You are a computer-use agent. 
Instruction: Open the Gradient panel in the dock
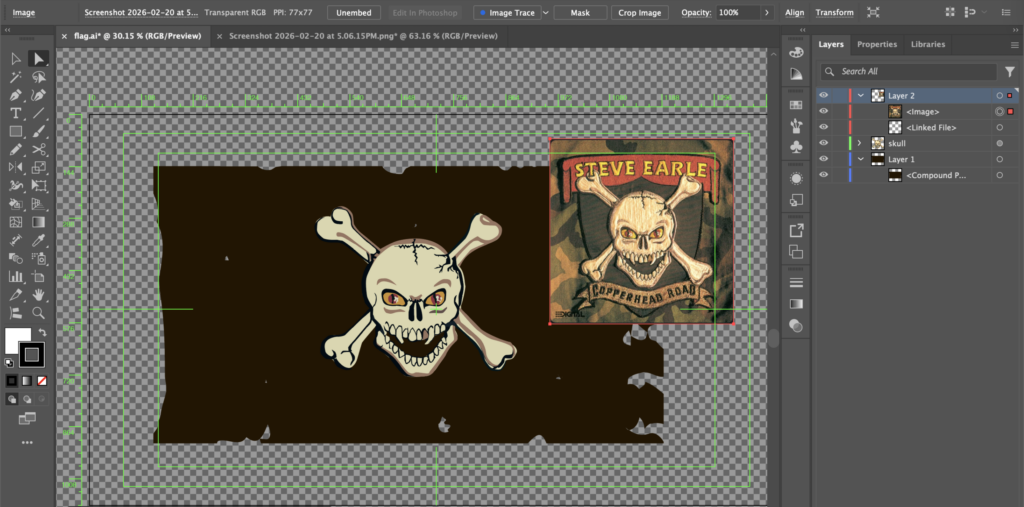pos(796,303)
